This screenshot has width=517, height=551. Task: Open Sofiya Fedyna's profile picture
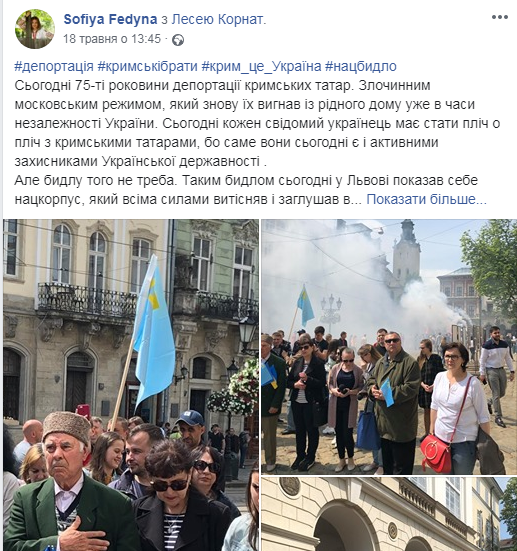click(x=35, y=29)
